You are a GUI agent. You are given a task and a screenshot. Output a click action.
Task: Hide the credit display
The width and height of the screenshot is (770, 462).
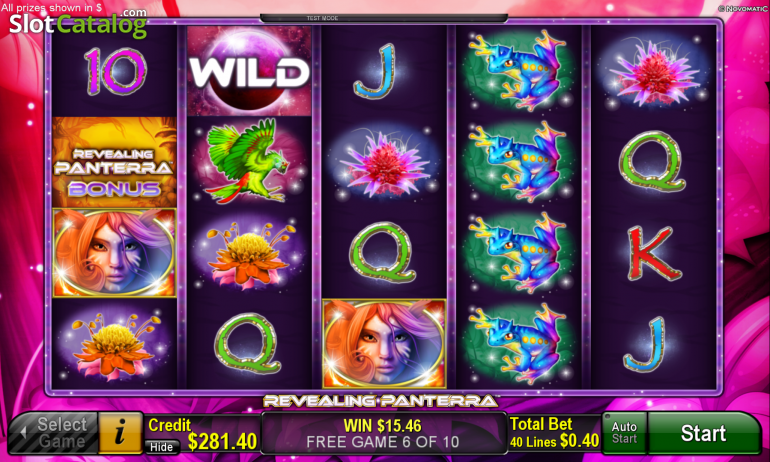pos(162,447)
